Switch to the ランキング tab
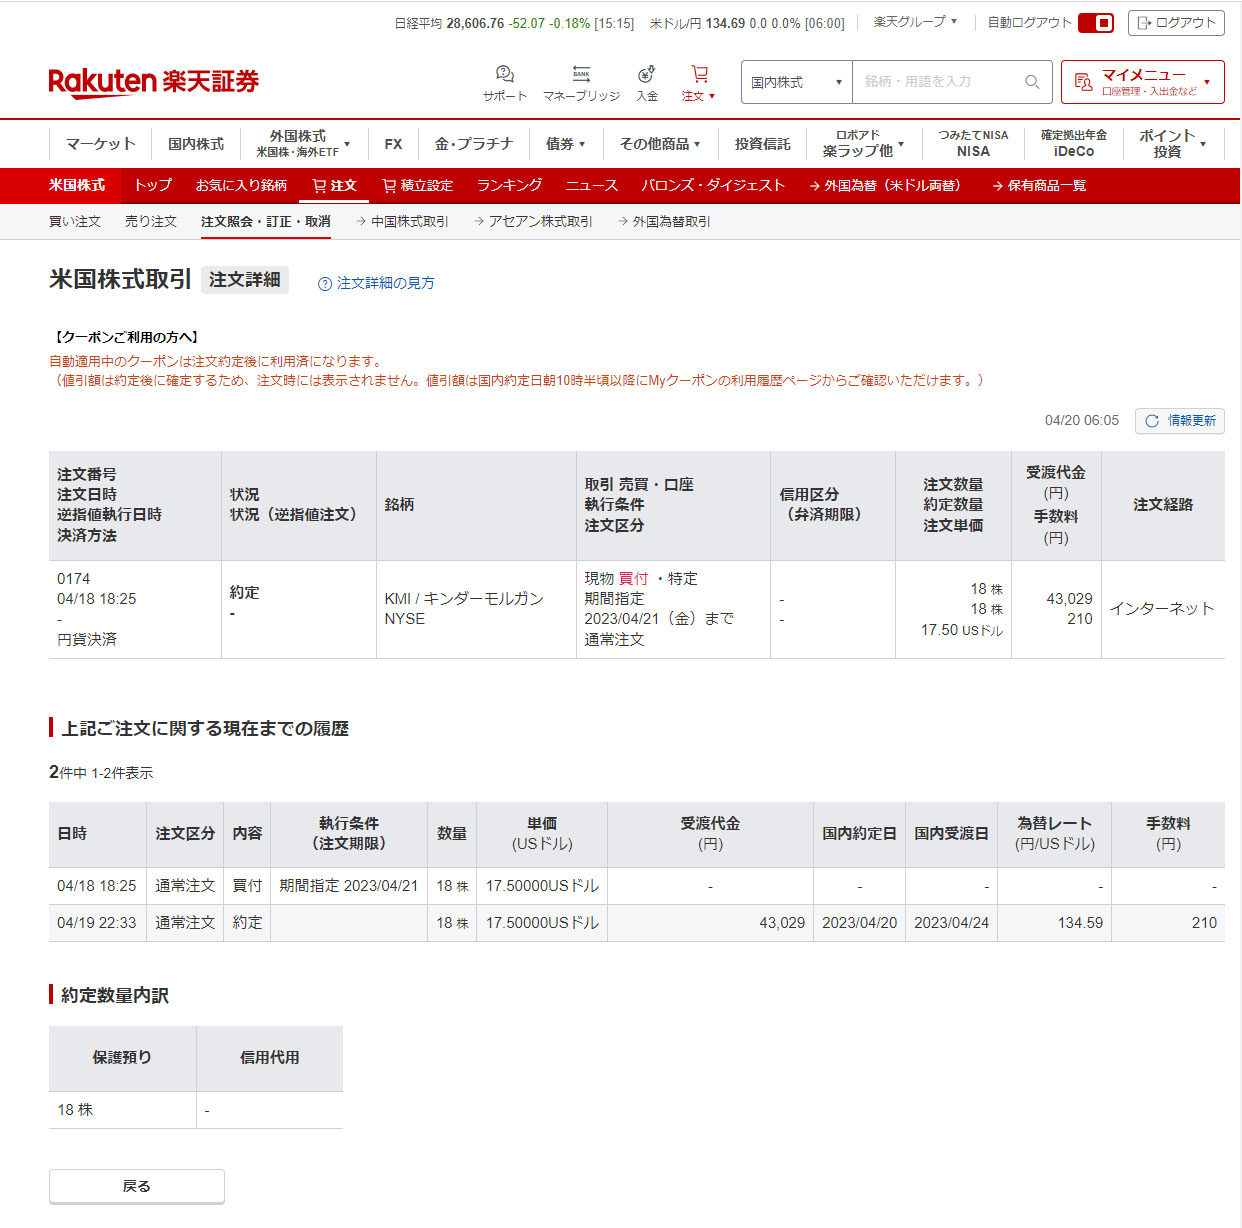 [509, 185]
